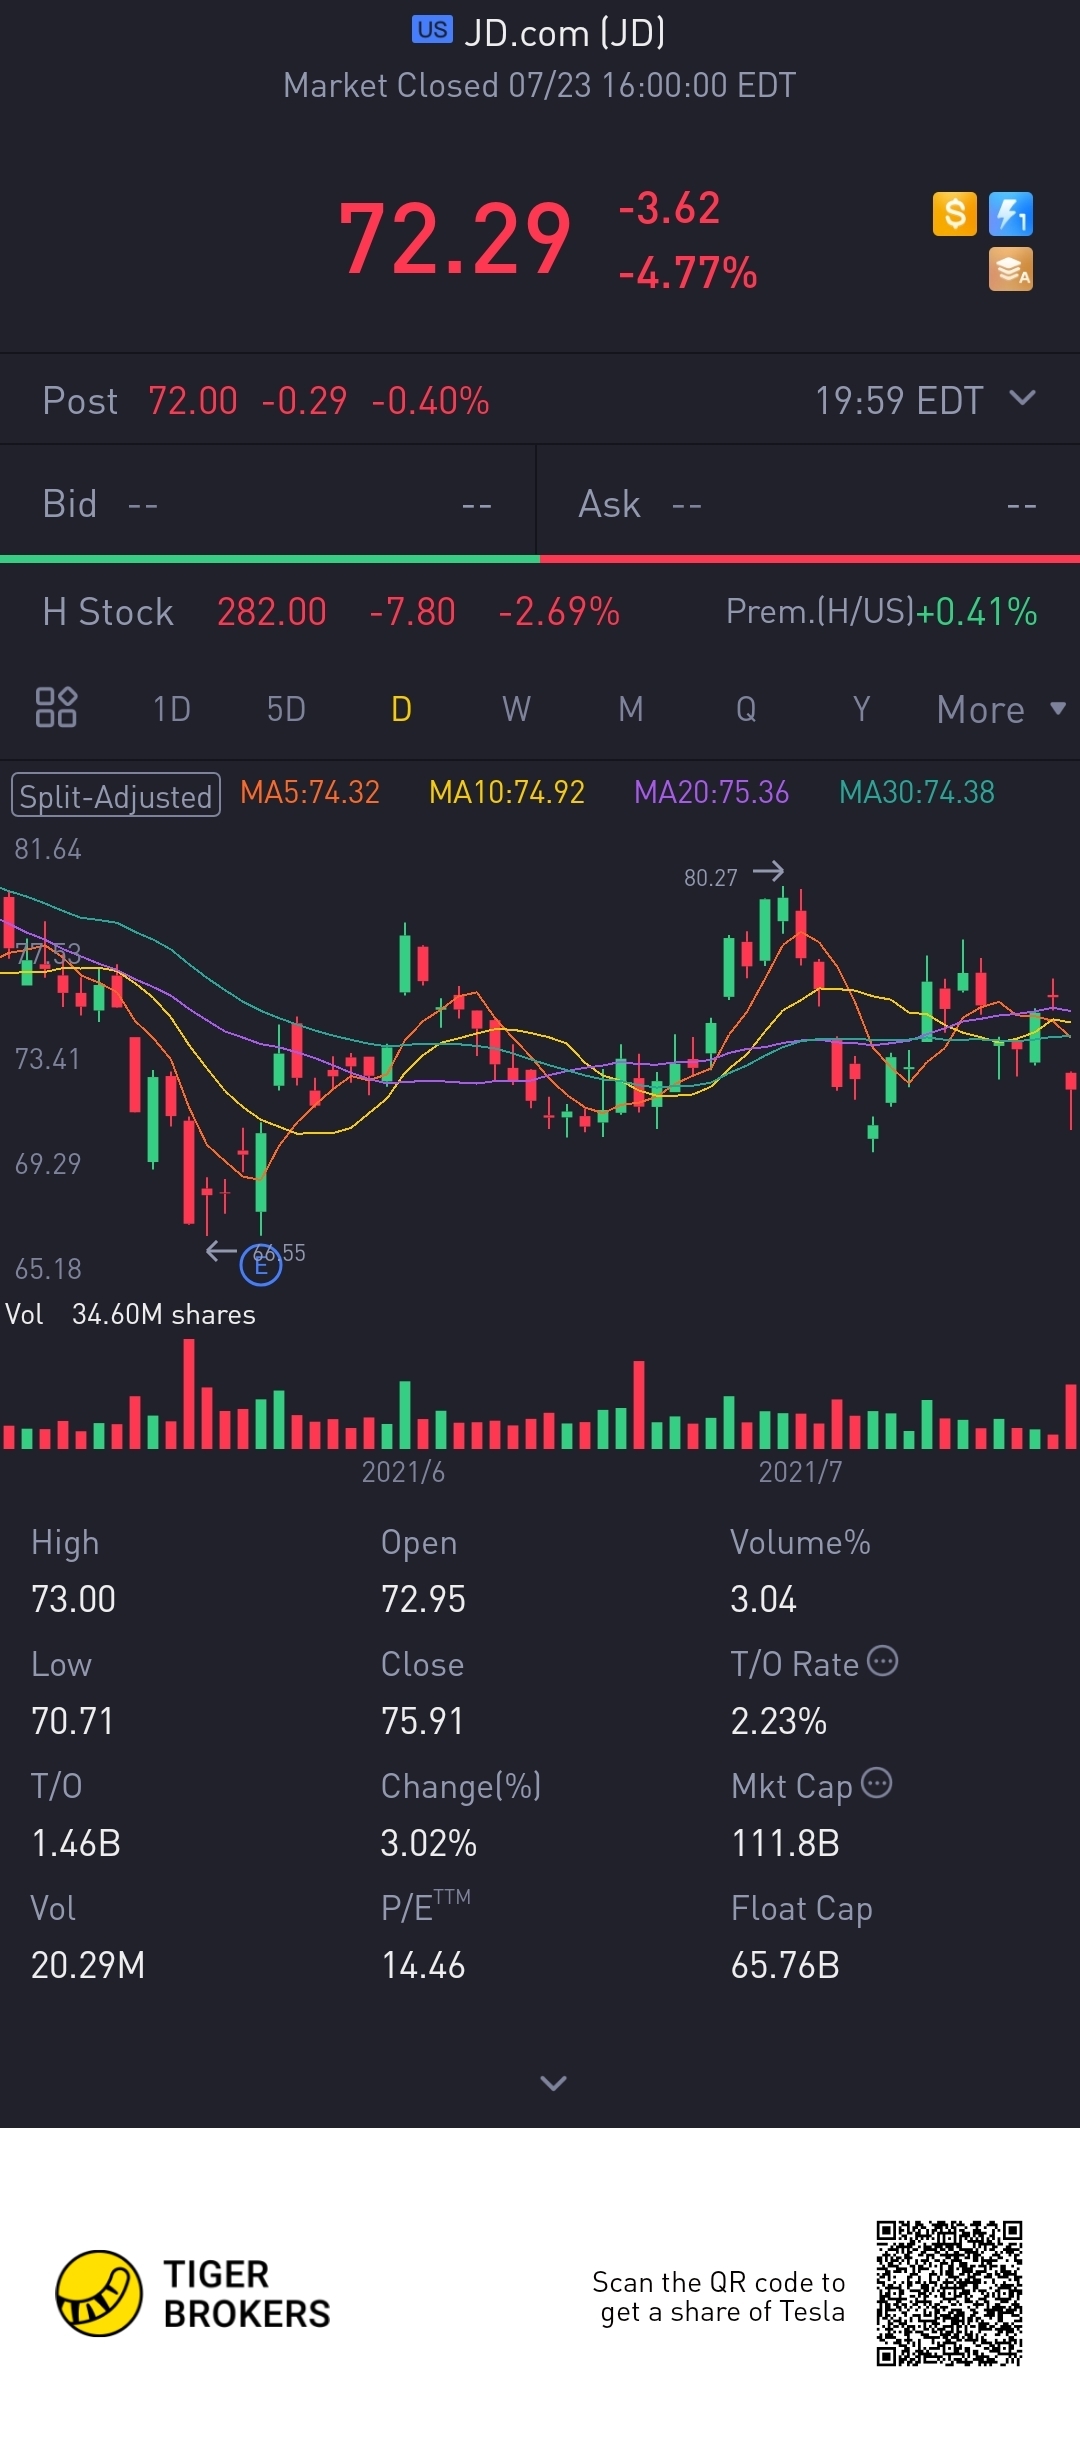Tap the Volume% value 3.04
Image resolution: width=1080 pixels, height=2460 pixels.
coord(764,1599)
